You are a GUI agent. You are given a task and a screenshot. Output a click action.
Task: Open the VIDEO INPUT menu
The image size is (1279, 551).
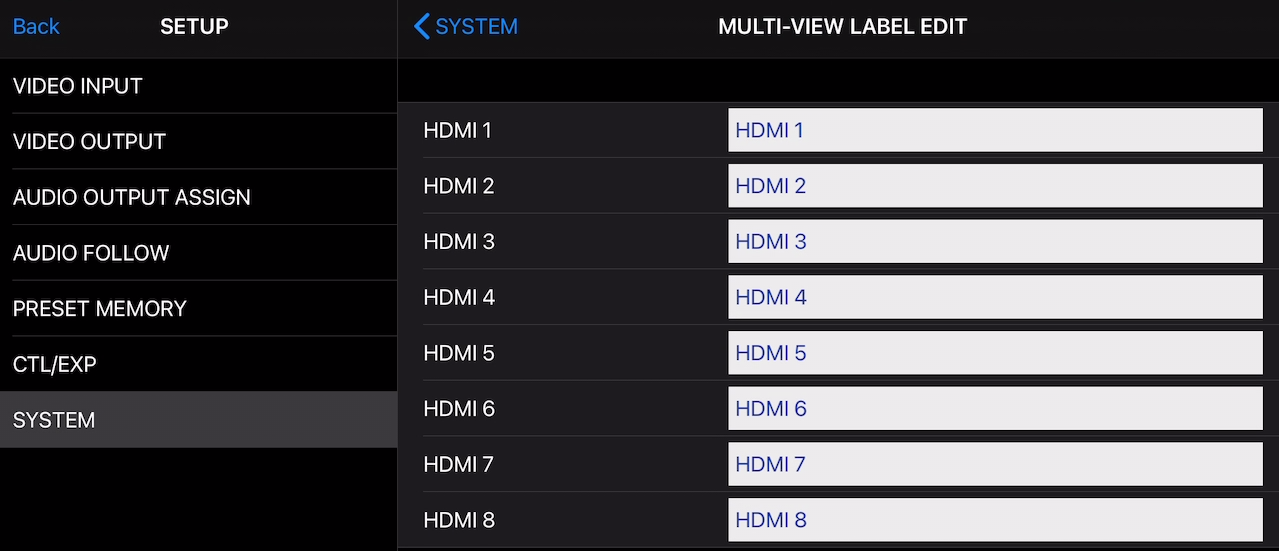click(x=78, y=86)
